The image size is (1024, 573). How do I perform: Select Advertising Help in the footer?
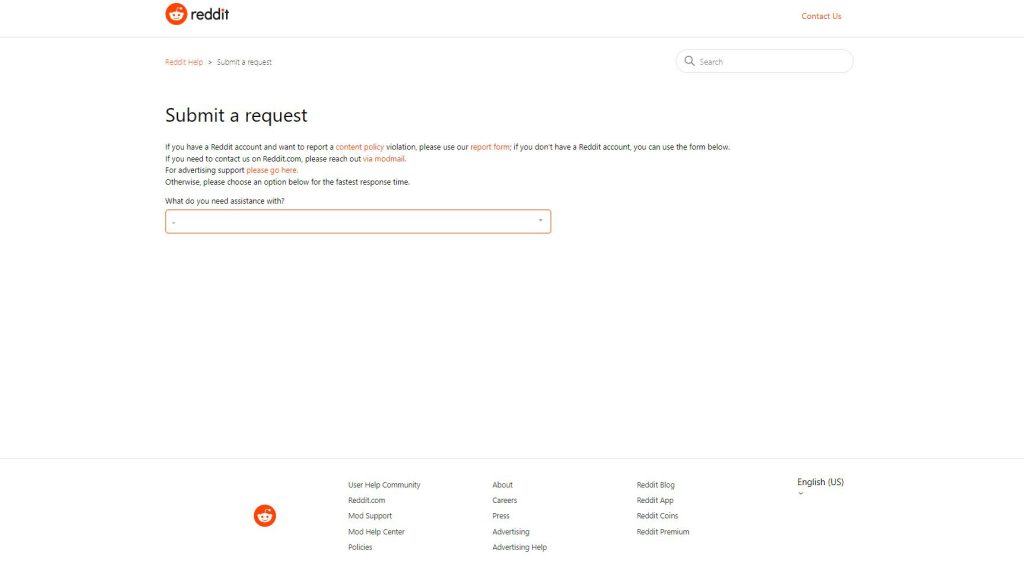click(519, 547)
